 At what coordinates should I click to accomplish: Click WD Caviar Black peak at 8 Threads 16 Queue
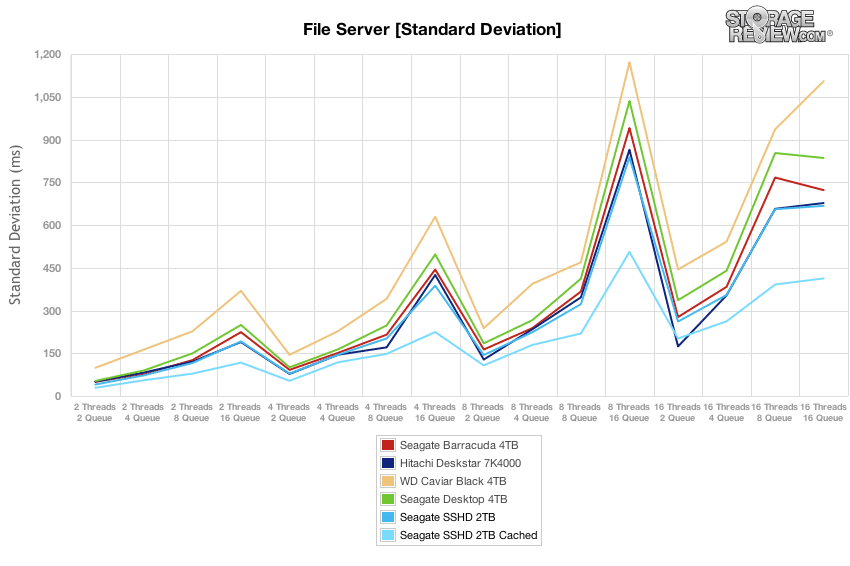point(629,62)
